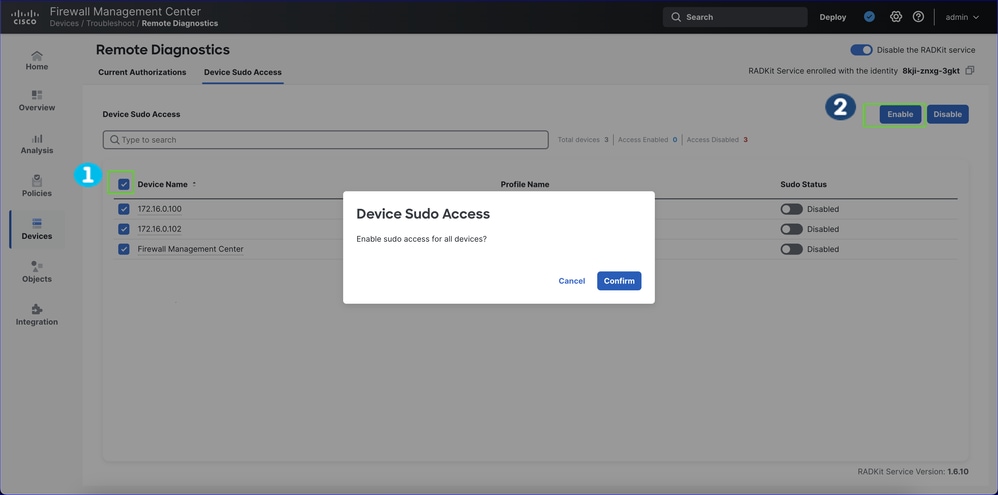Click the Type to search field

click(325, 140)
